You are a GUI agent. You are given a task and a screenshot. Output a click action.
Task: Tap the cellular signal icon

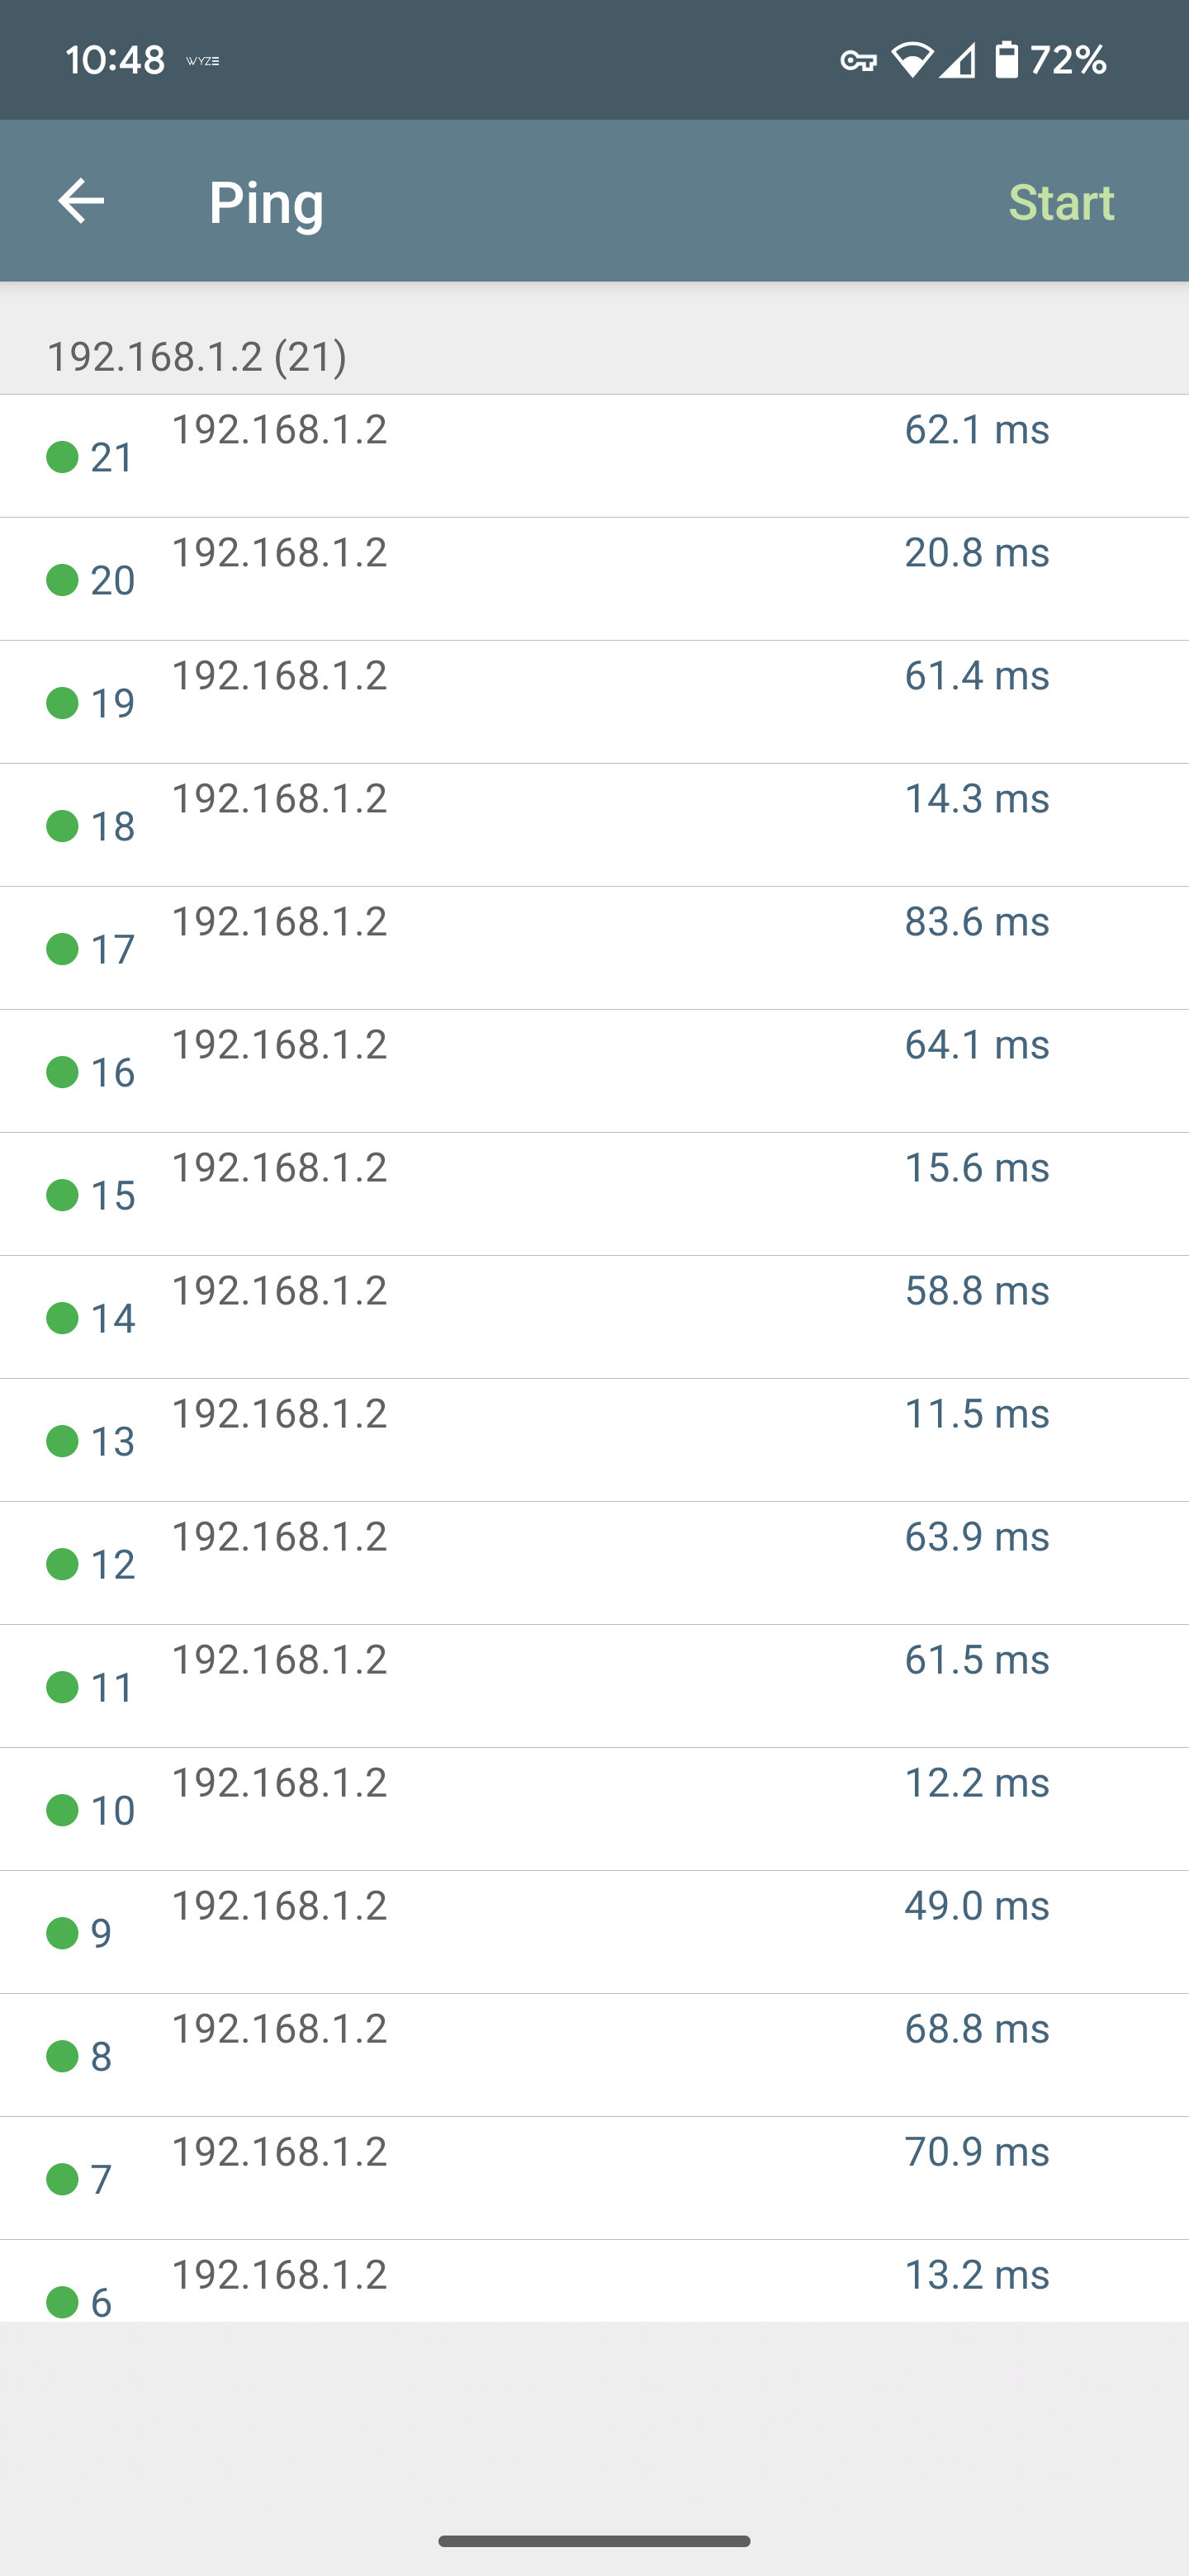click(957, 60)
